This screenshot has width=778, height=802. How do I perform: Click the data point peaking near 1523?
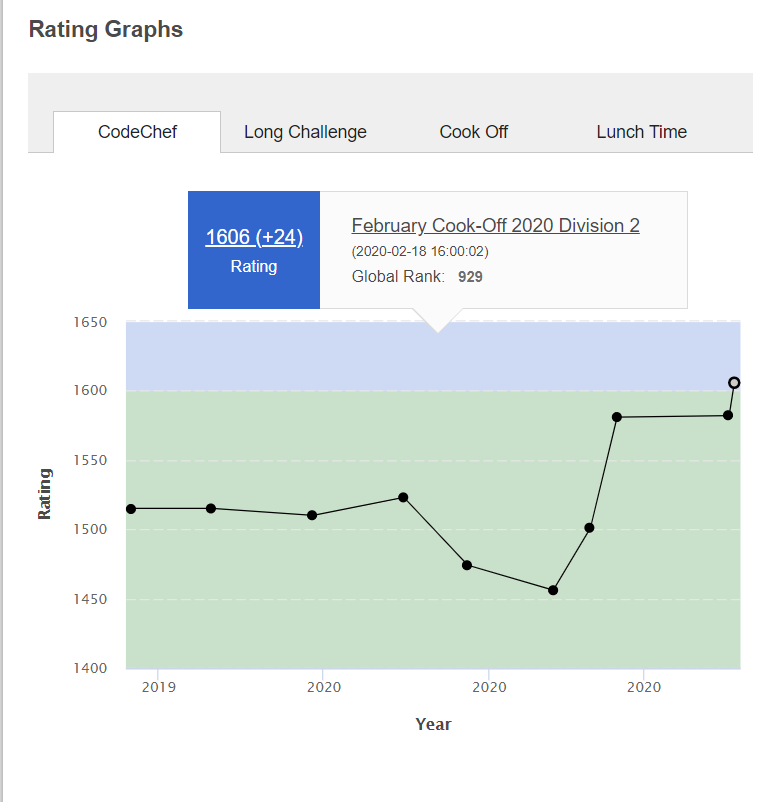point(403,497)
